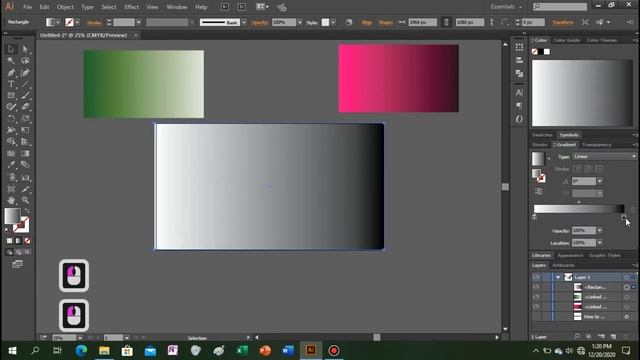640x360 pixels.
Task: Toggle constrain width and height link
Action: pos(447,22)
